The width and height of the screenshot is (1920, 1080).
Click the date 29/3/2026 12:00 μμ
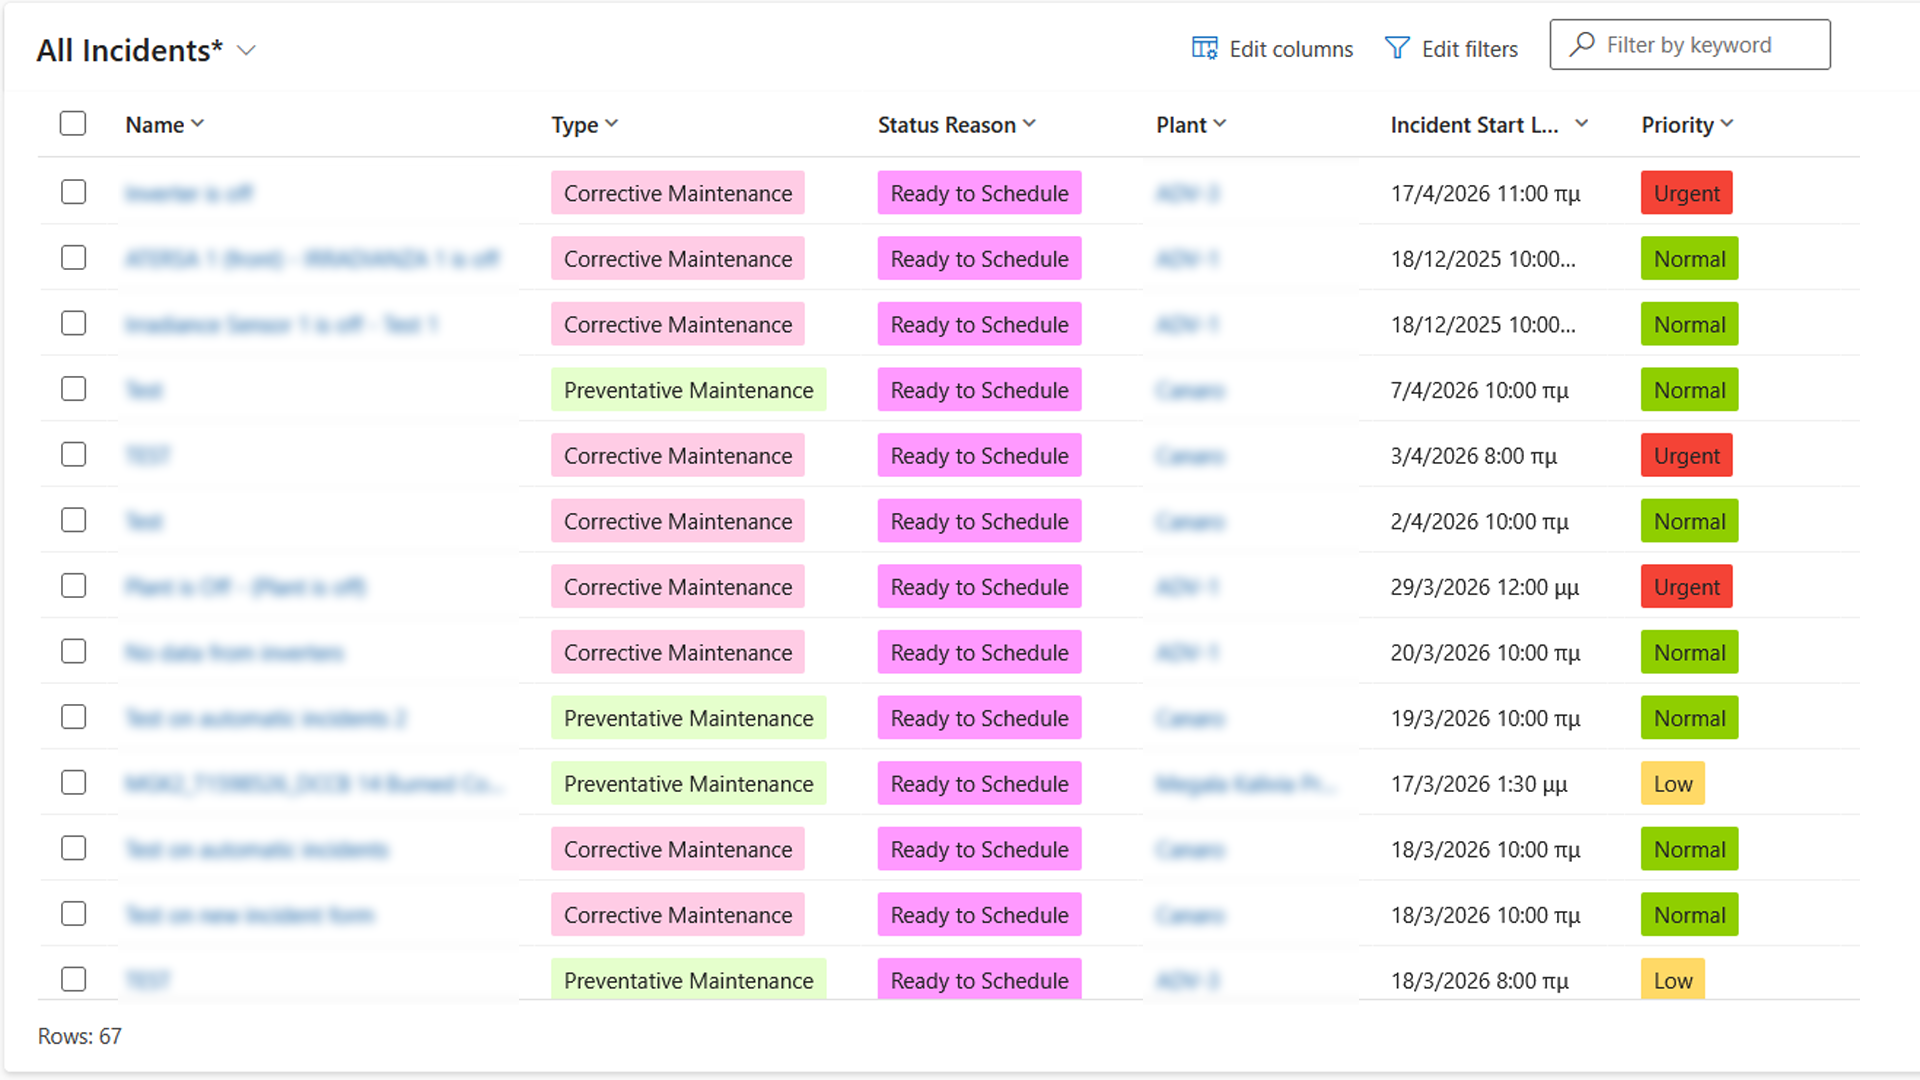point(1485,587)
